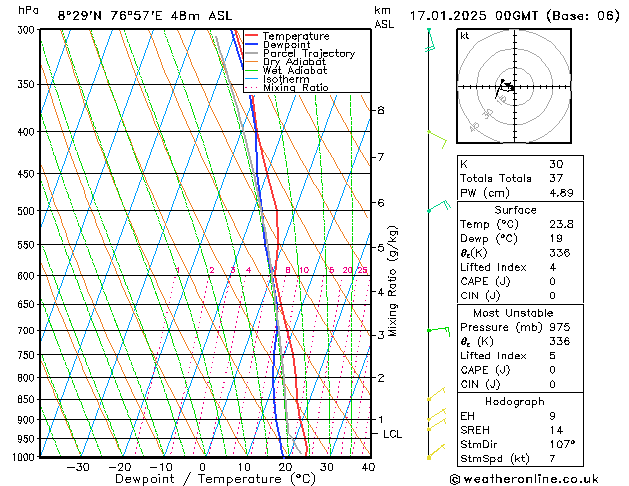This screenshot has width=629, height=486.
Task: Select the Mixing Ratio legend label
Action: (x=296, y=87)
